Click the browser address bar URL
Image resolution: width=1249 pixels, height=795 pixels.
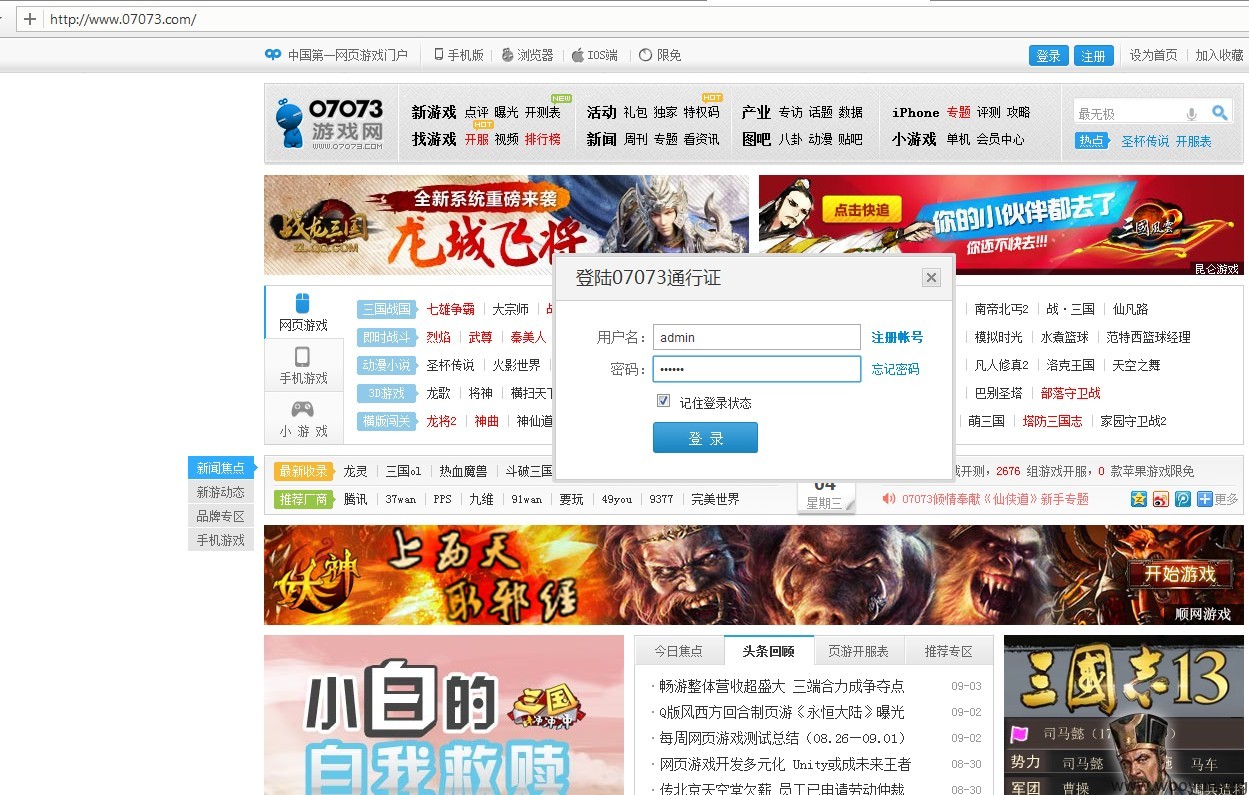click(123, 19)
